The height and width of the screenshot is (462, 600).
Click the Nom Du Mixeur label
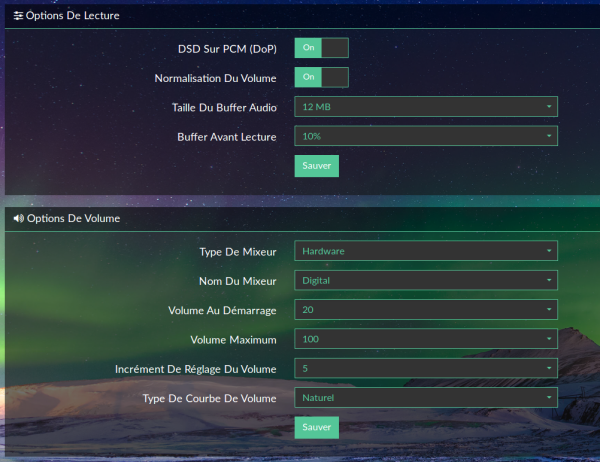238,281
